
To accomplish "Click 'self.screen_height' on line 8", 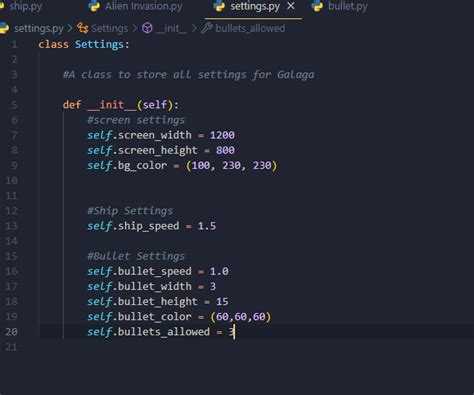I will pyautogui.click(x=142, y=150).
